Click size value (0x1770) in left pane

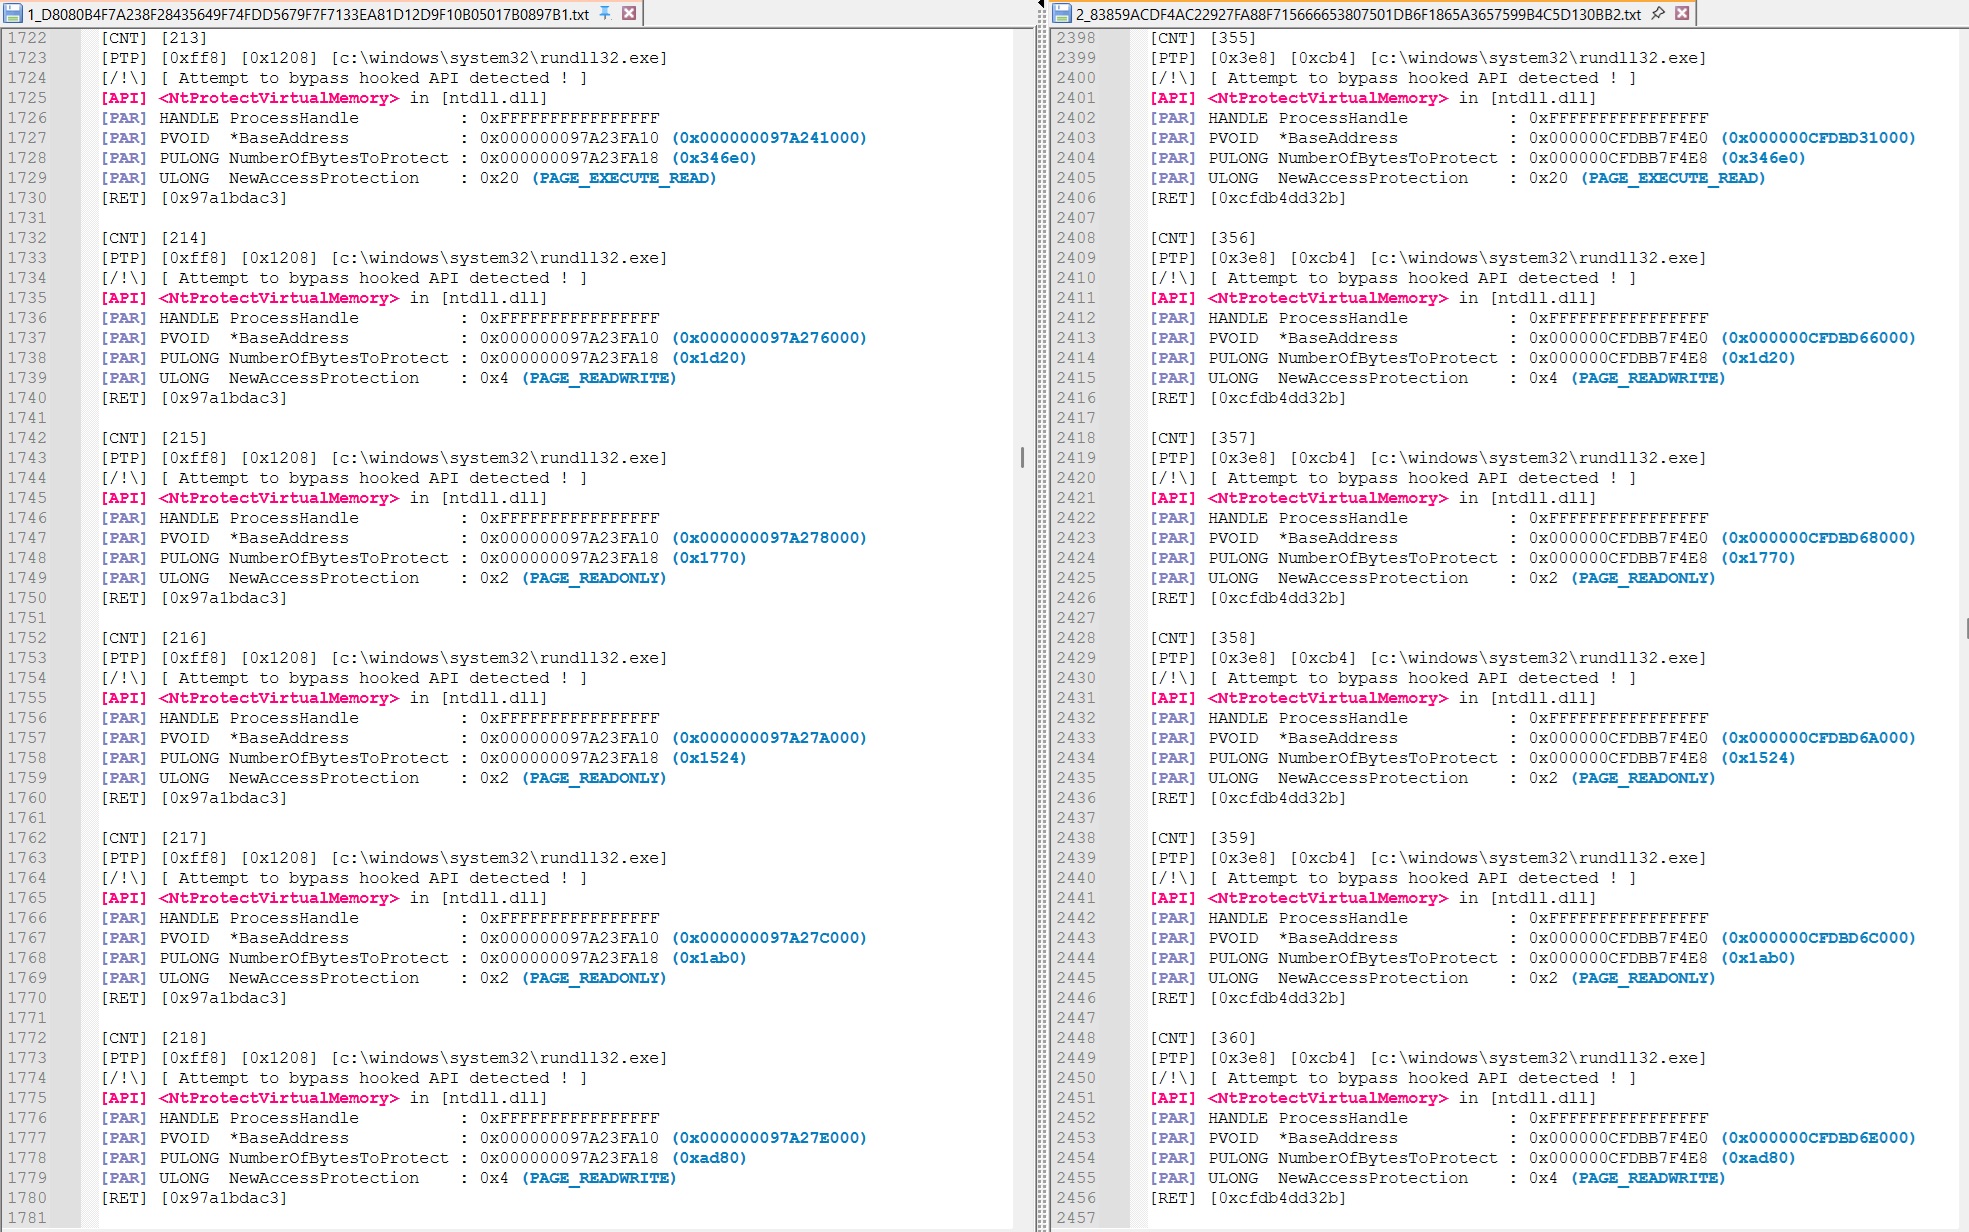click(x=709, y=558)
